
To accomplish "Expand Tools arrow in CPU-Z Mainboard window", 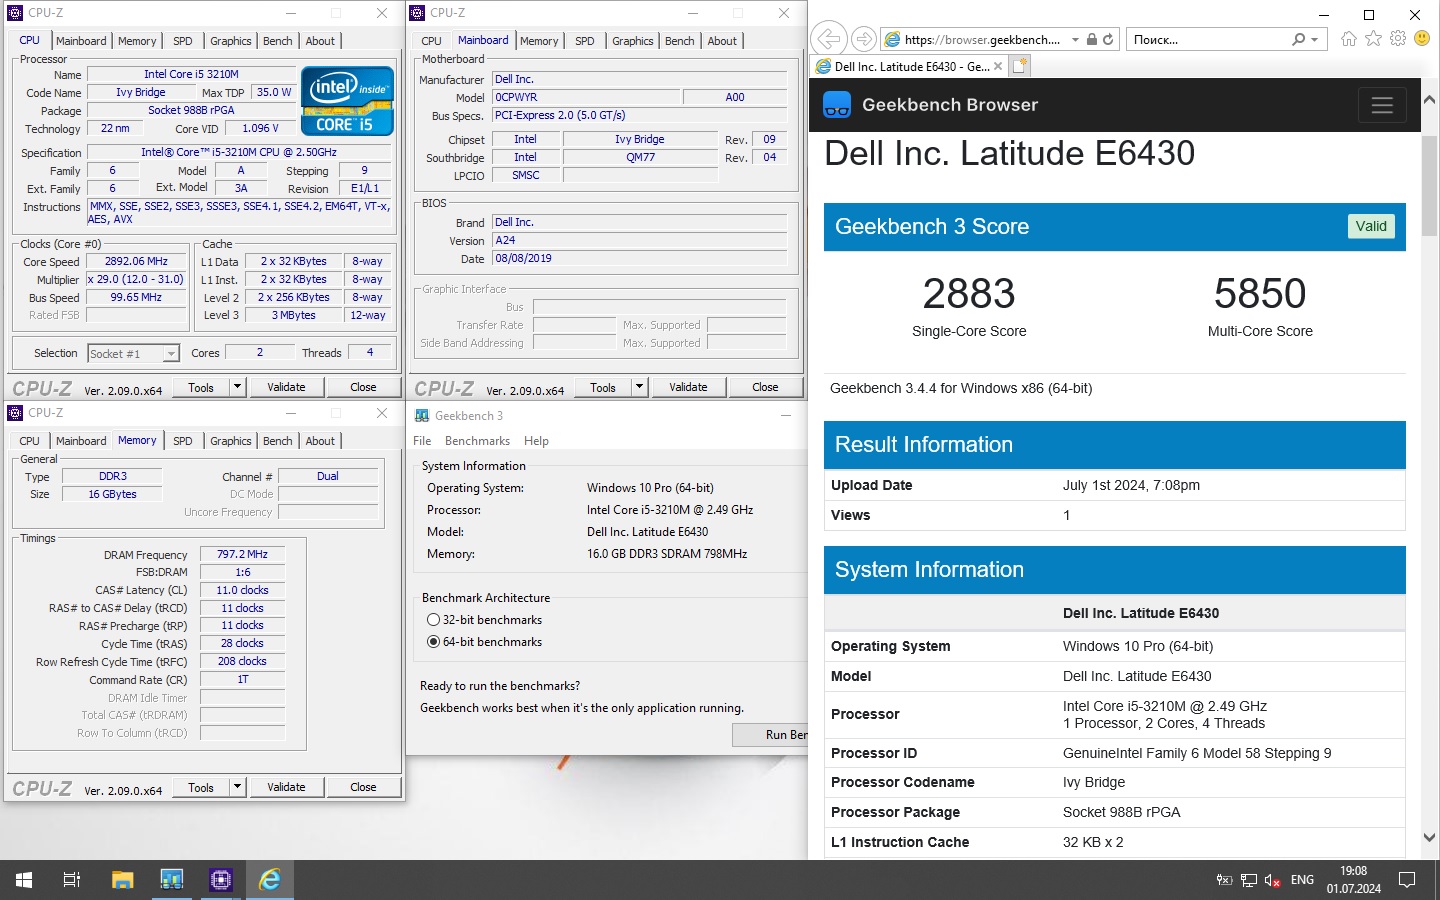I will pyautogui.click(x=640, y=387).
